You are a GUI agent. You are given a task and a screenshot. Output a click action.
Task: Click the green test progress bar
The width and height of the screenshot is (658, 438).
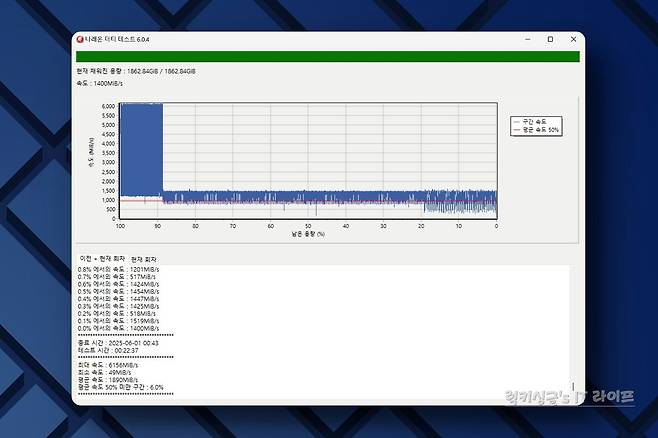point(328,57)
